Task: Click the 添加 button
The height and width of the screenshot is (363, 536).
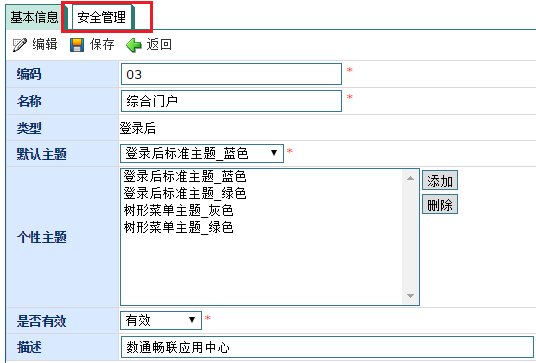Action: pyautogui.click(x=440, y=180)
